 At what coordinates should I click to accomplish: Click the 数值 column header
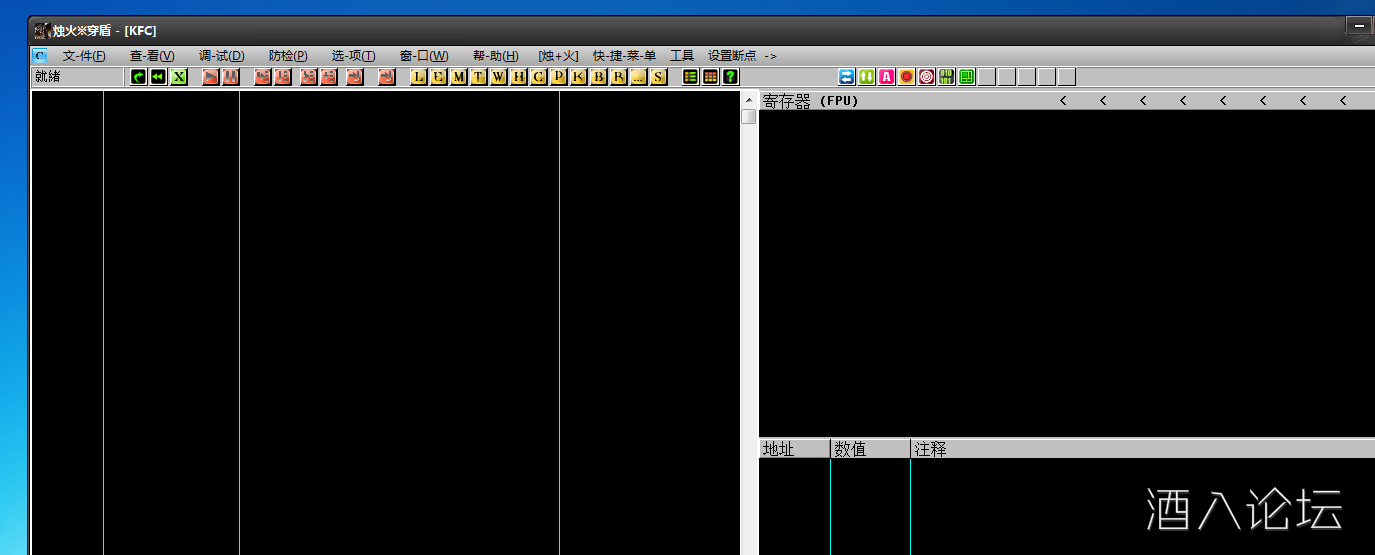click(870, 449)
